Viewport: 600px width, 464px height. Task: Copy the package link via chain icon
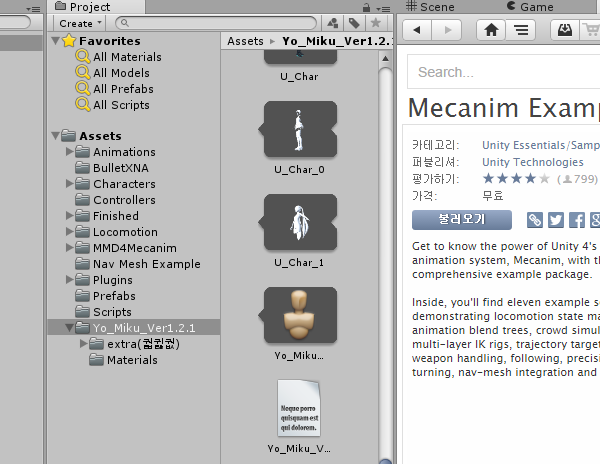pos(535,220)
